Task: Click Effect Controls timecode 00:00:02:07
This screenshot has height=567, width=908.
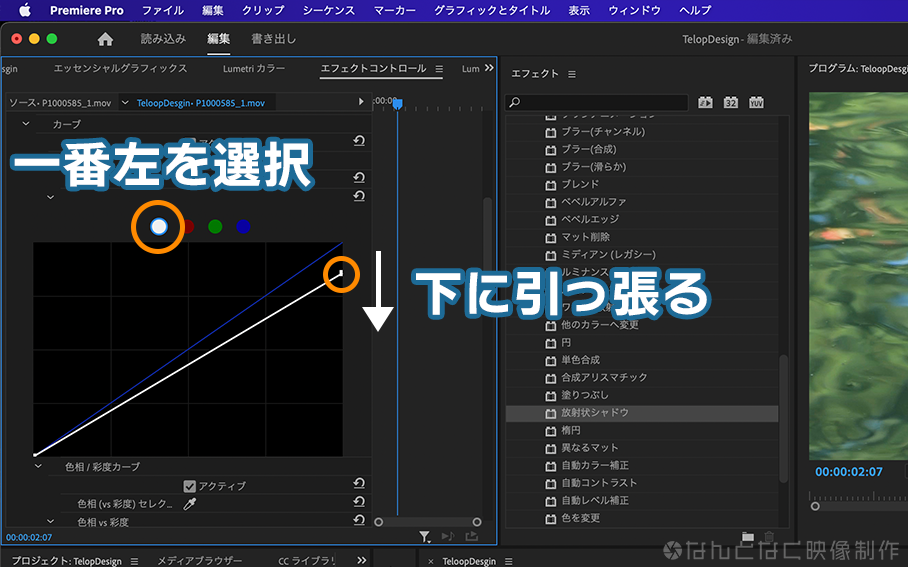Action: [29, 537]
